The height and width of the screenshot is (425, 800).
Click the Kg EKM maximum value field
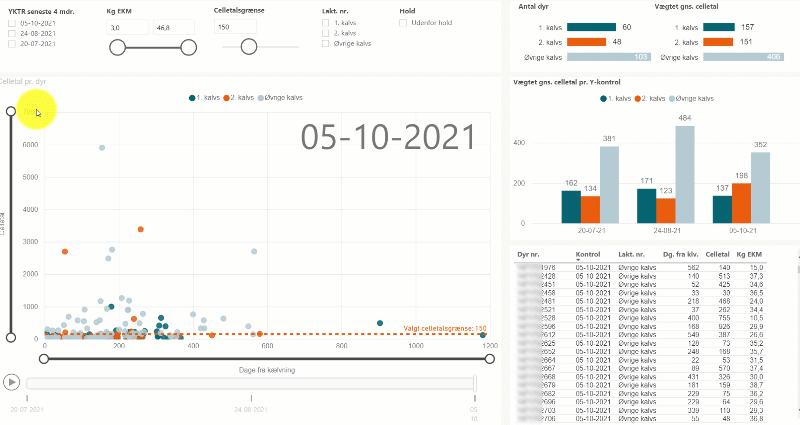(x=174, y=28)
